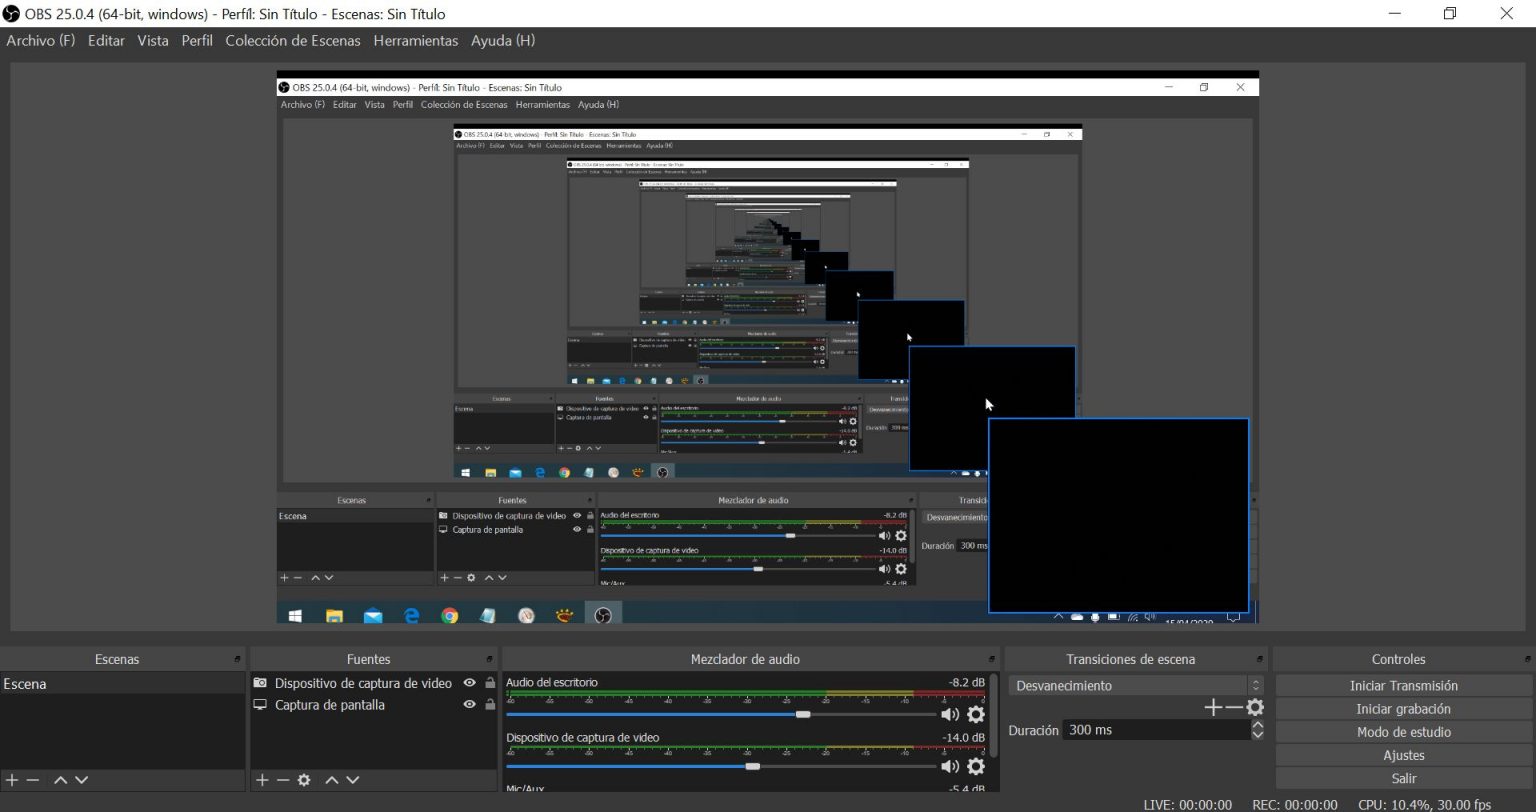Move the scene up in the Escenas panel
The height and width of the screenshot is (812, 1536).
[61, 780]
